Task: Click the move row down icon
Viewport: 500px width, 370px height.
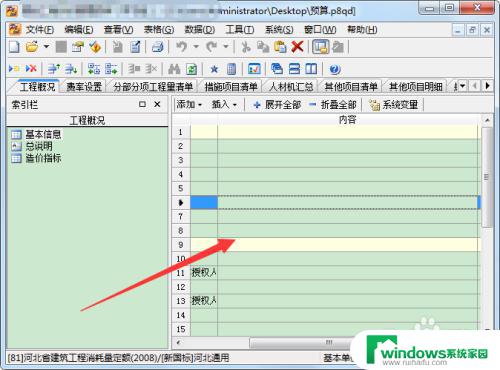Action: pyautogui.click(x=71, y=69)
